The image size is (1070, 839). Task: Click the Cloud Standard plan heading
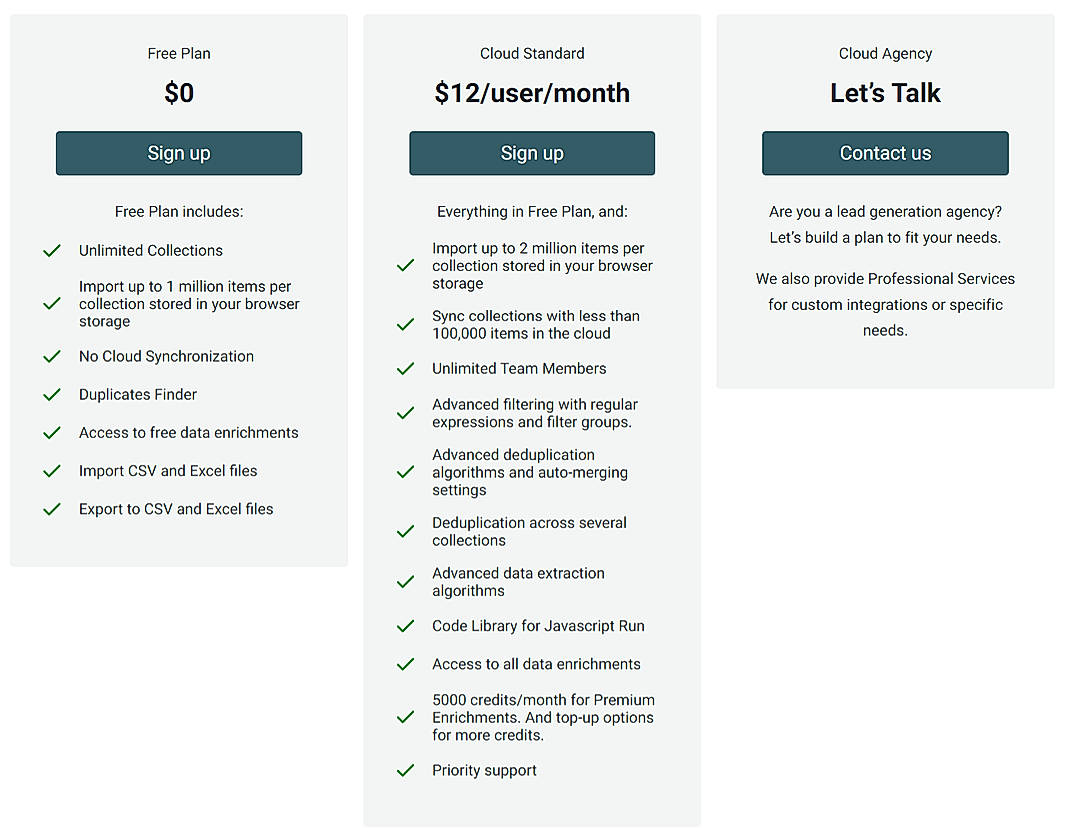click(532, 53)
